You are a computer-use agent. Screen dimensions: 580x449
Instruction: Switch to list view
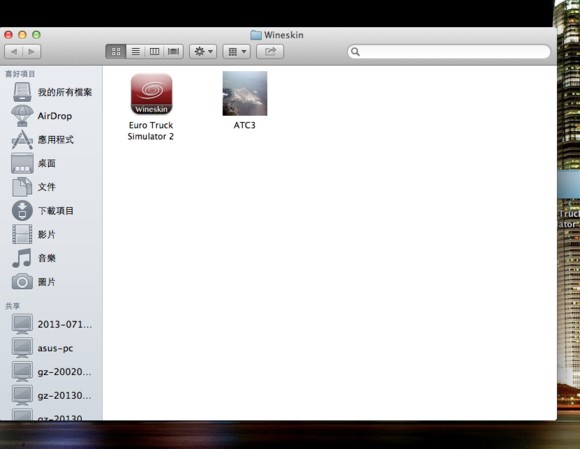[135, 51]
